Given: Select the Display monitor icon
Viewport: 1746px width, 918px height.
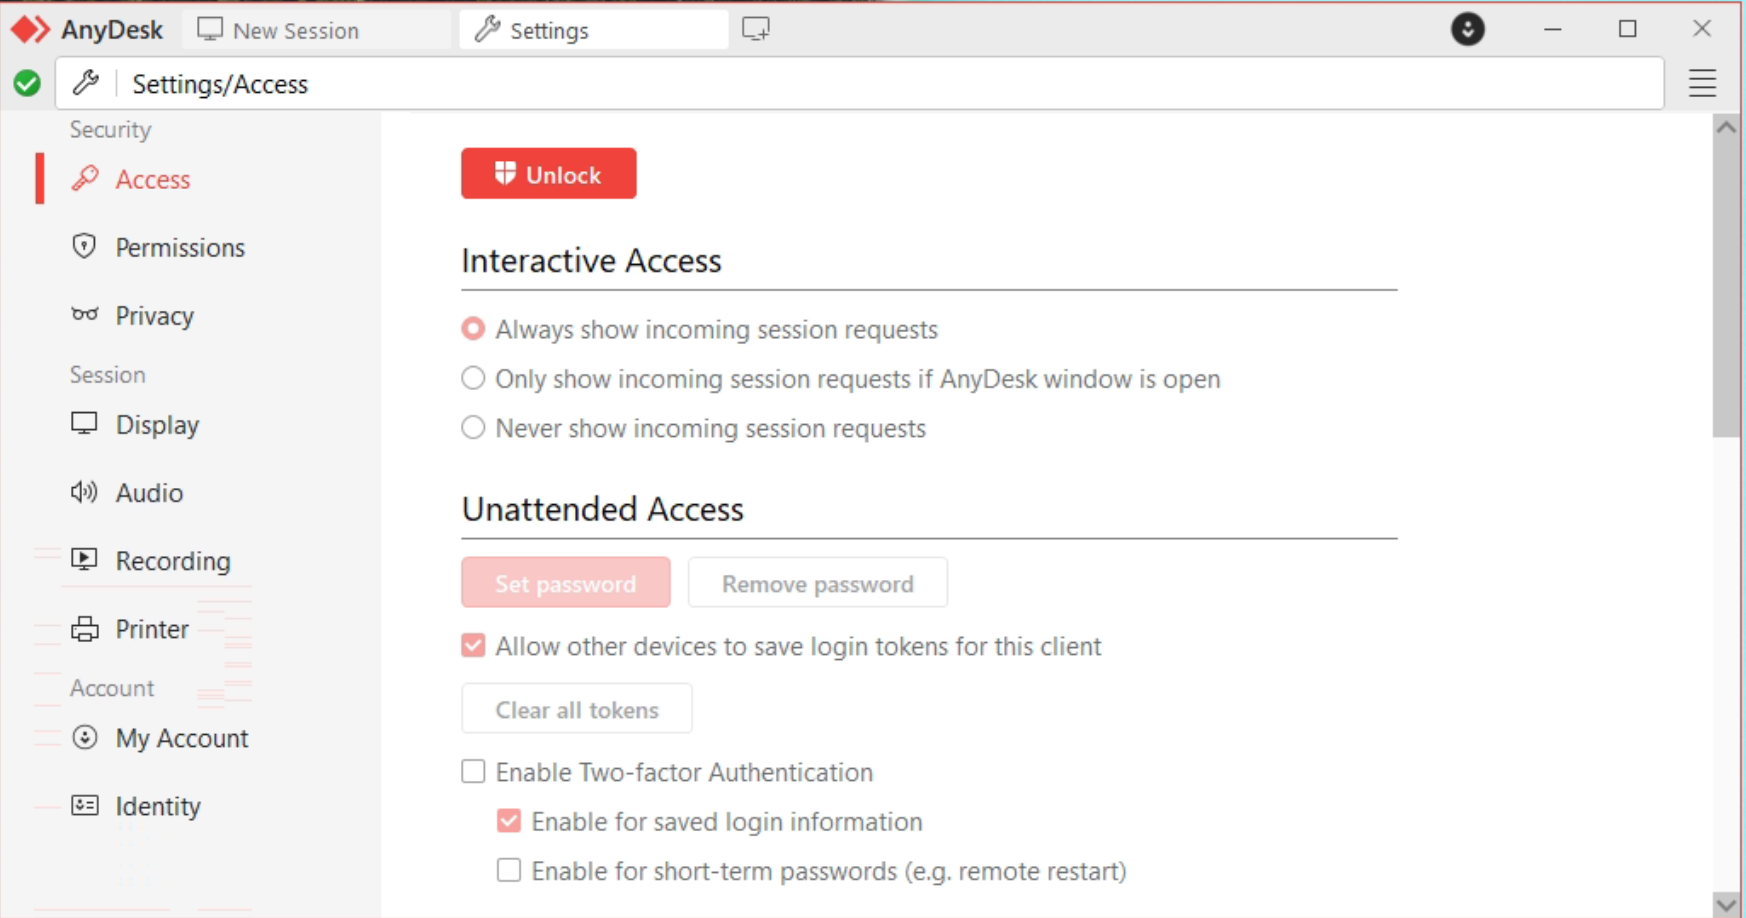Looking at the screenshot, I should tap(84, 423).
